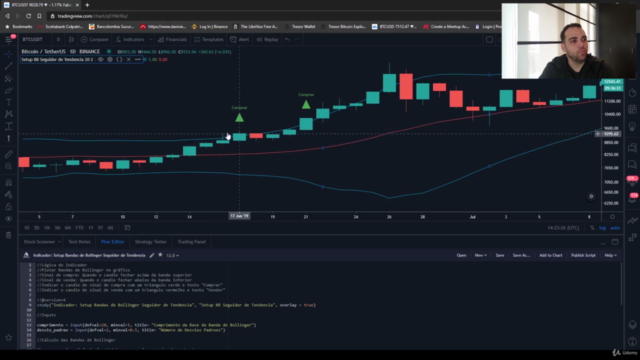Open indicator source code braces icon
This screenshot has height=360, width=640.
(x=119, y=60)
